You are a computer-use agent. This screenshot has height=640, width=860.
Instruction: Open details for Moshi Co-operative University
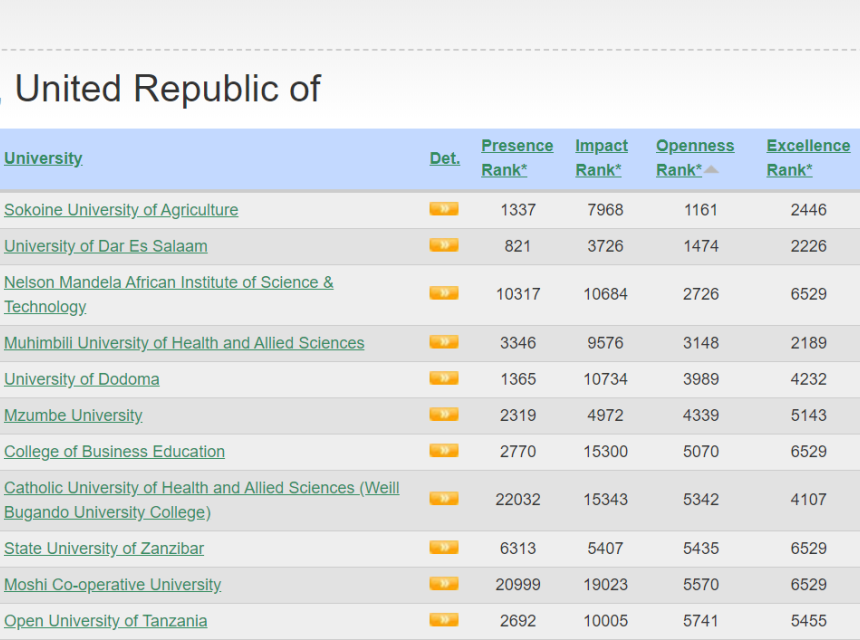click(443, 584)
